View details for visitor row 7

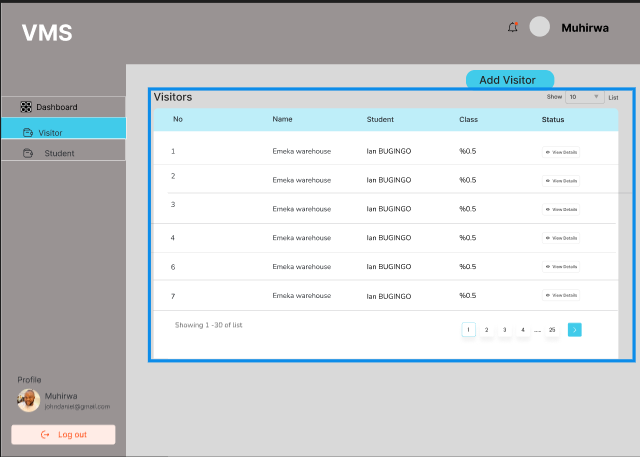(561, 296)
